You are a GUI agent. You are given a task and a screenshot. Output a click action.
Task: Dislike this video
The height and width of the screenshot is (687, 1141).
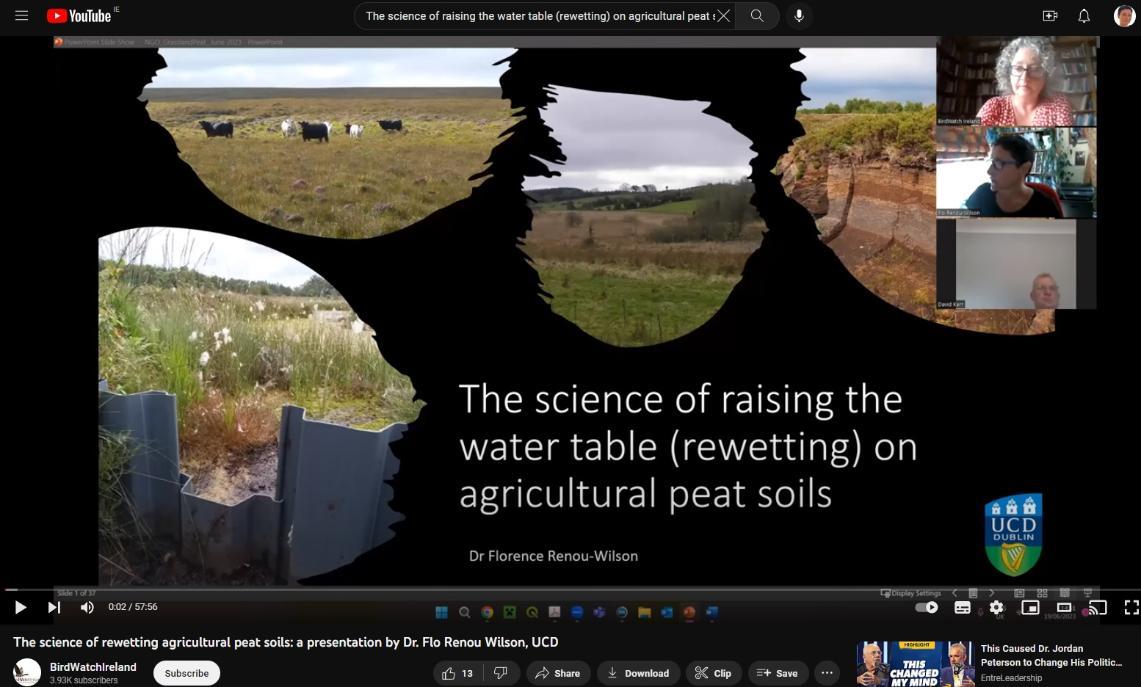[x=501, y=673]
